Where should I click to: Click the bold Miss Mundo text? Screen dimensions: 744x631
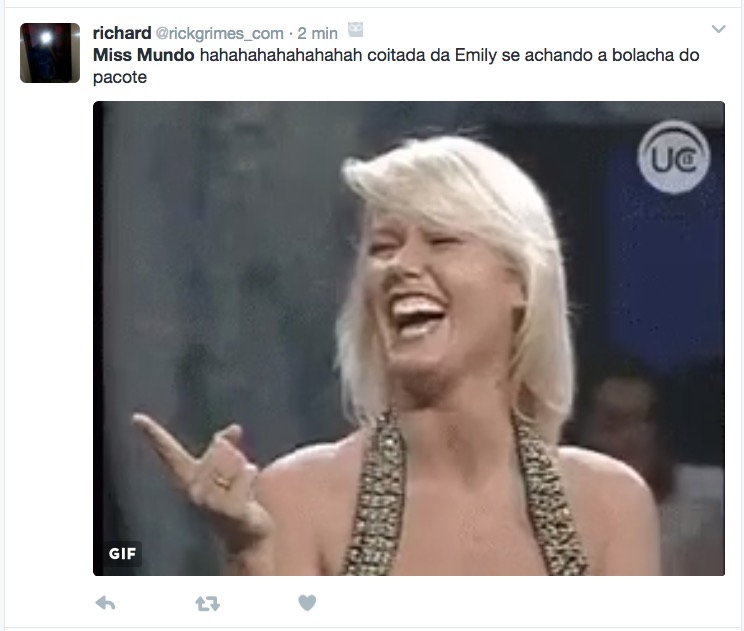(144, 55)
